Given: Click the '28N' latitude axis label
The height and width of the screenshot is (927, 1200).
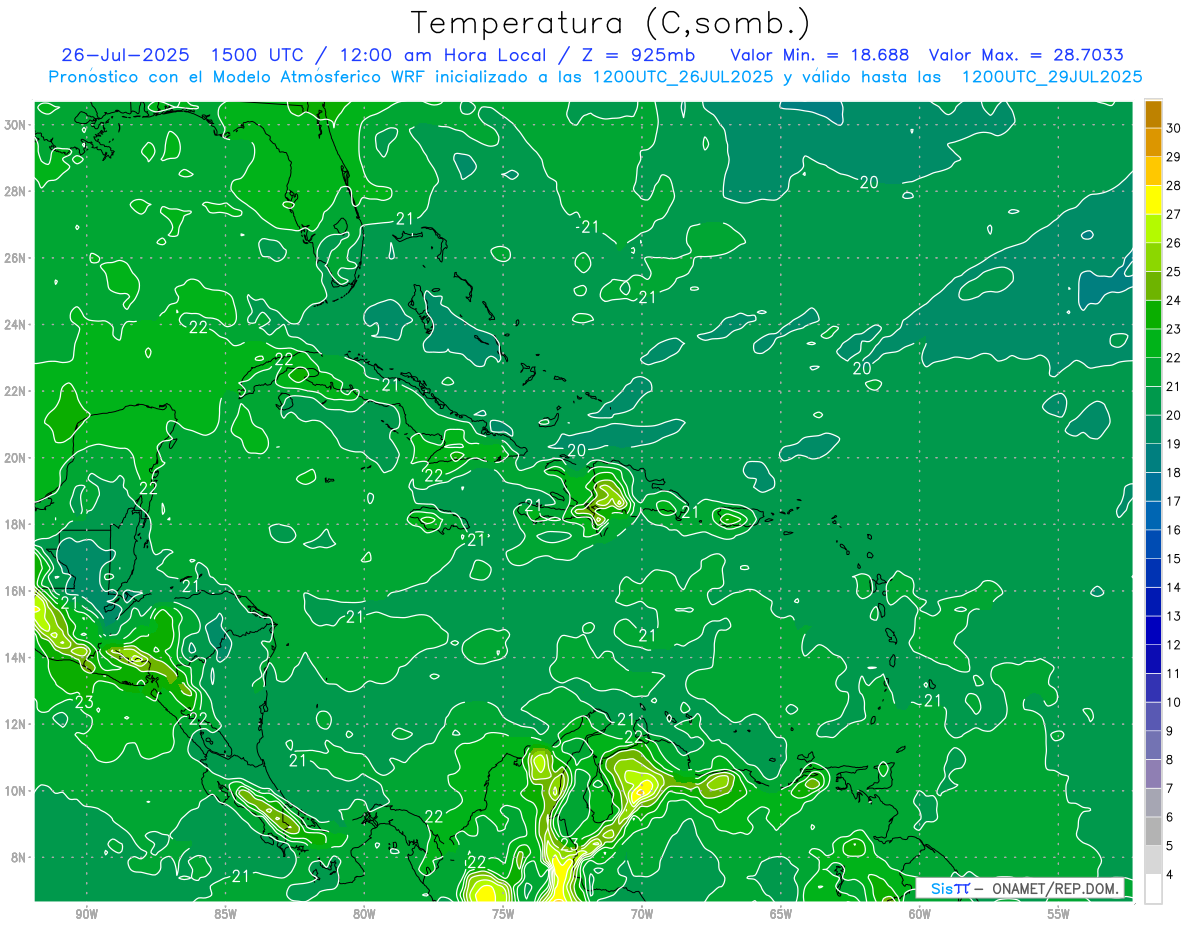Looking at the screenshot, I should click(16, 191).
